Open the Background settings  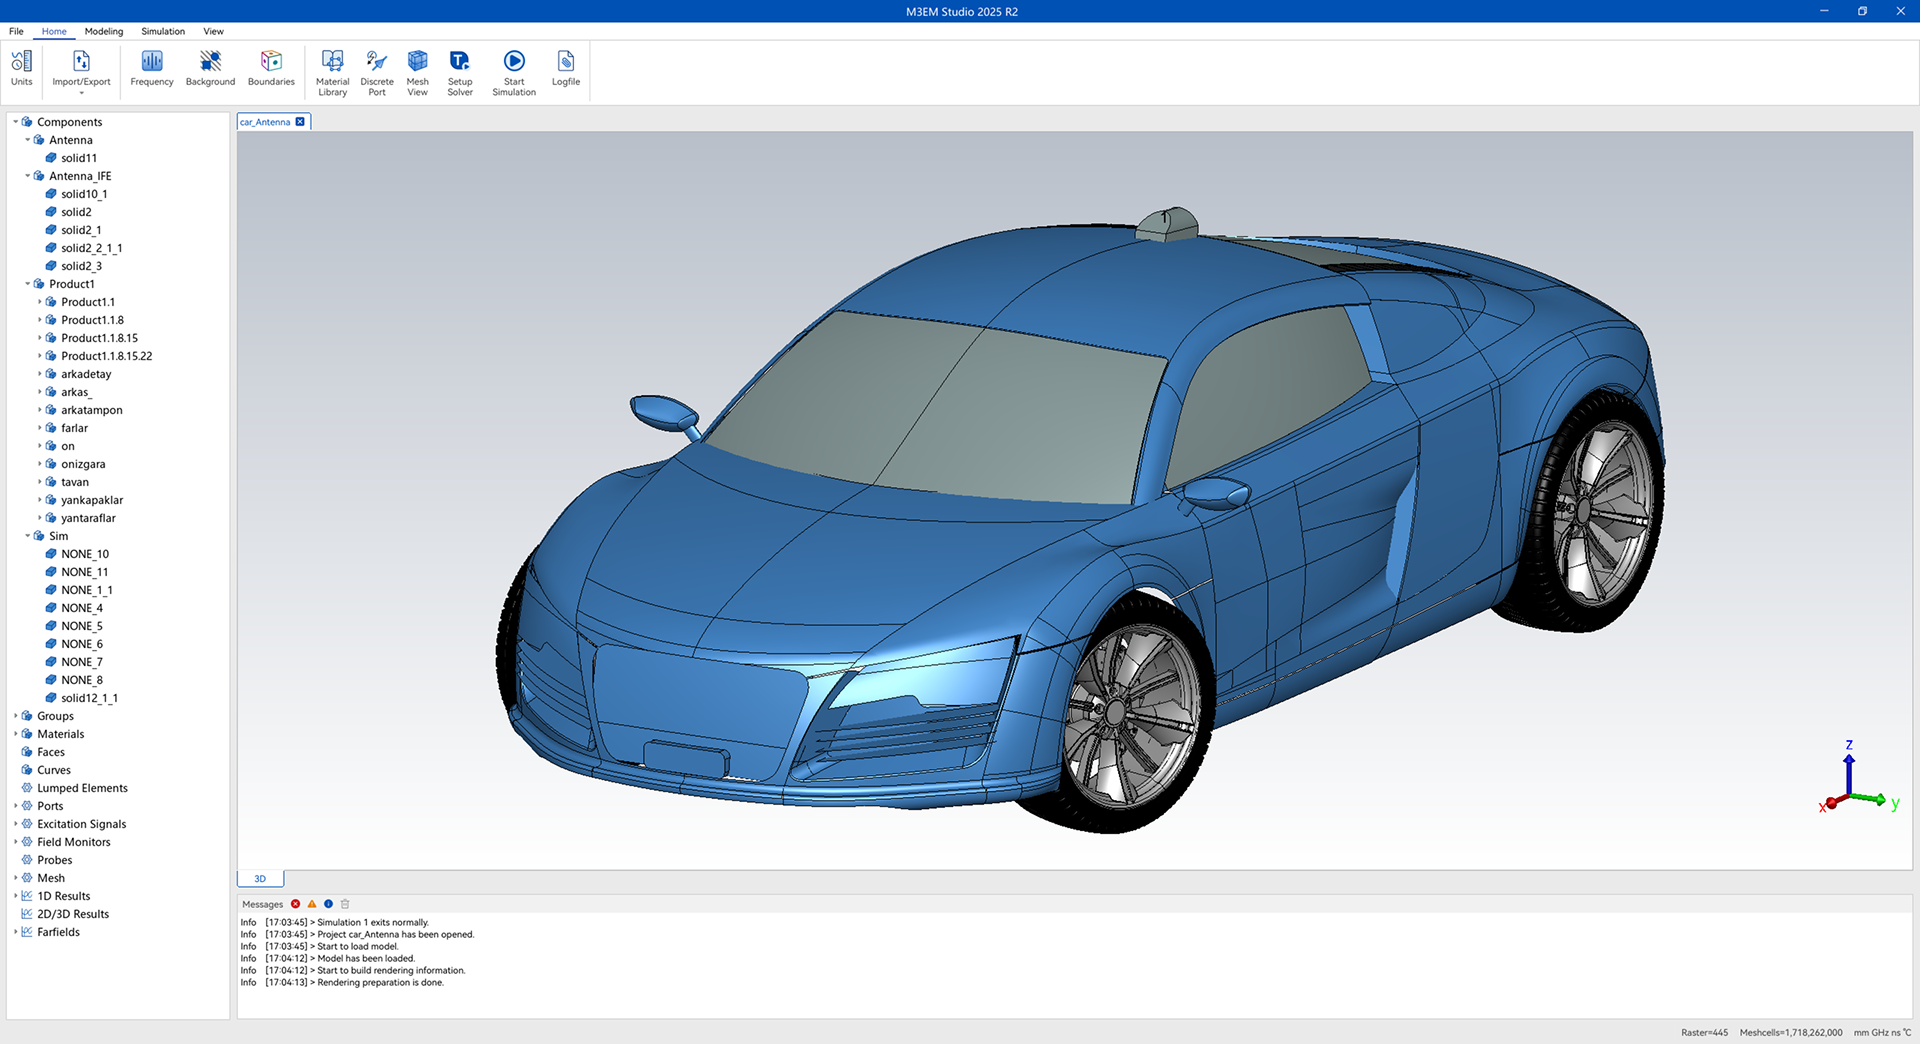[x=210, y=69]
